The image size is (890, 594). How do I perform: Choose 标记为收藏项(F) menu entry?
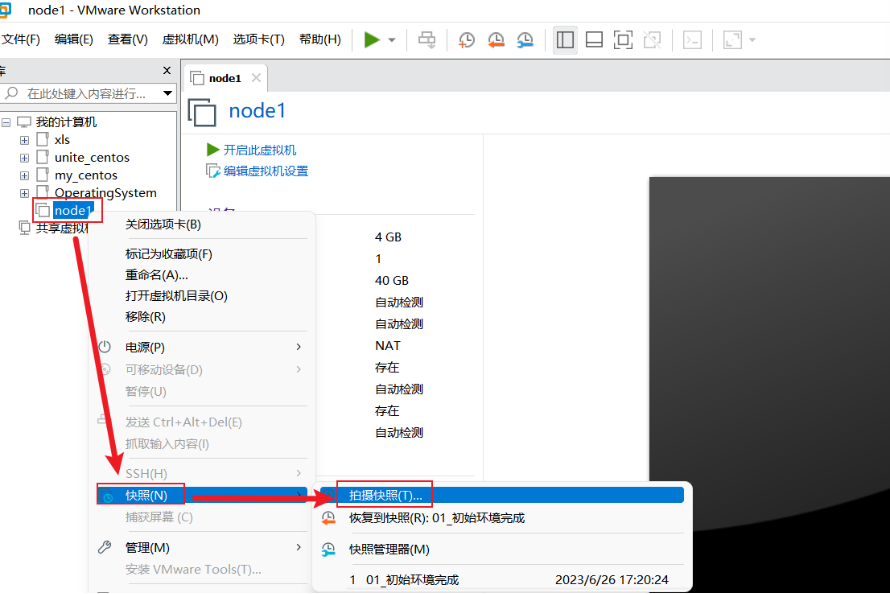click(169, 254)
